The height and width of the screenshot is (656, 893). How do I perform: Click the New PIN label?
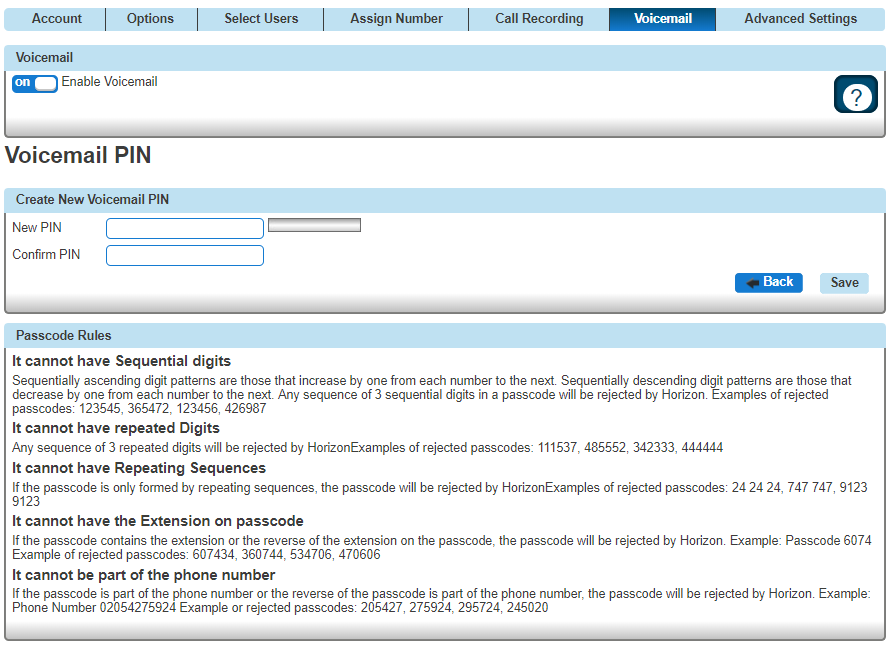tap(37, 228)
